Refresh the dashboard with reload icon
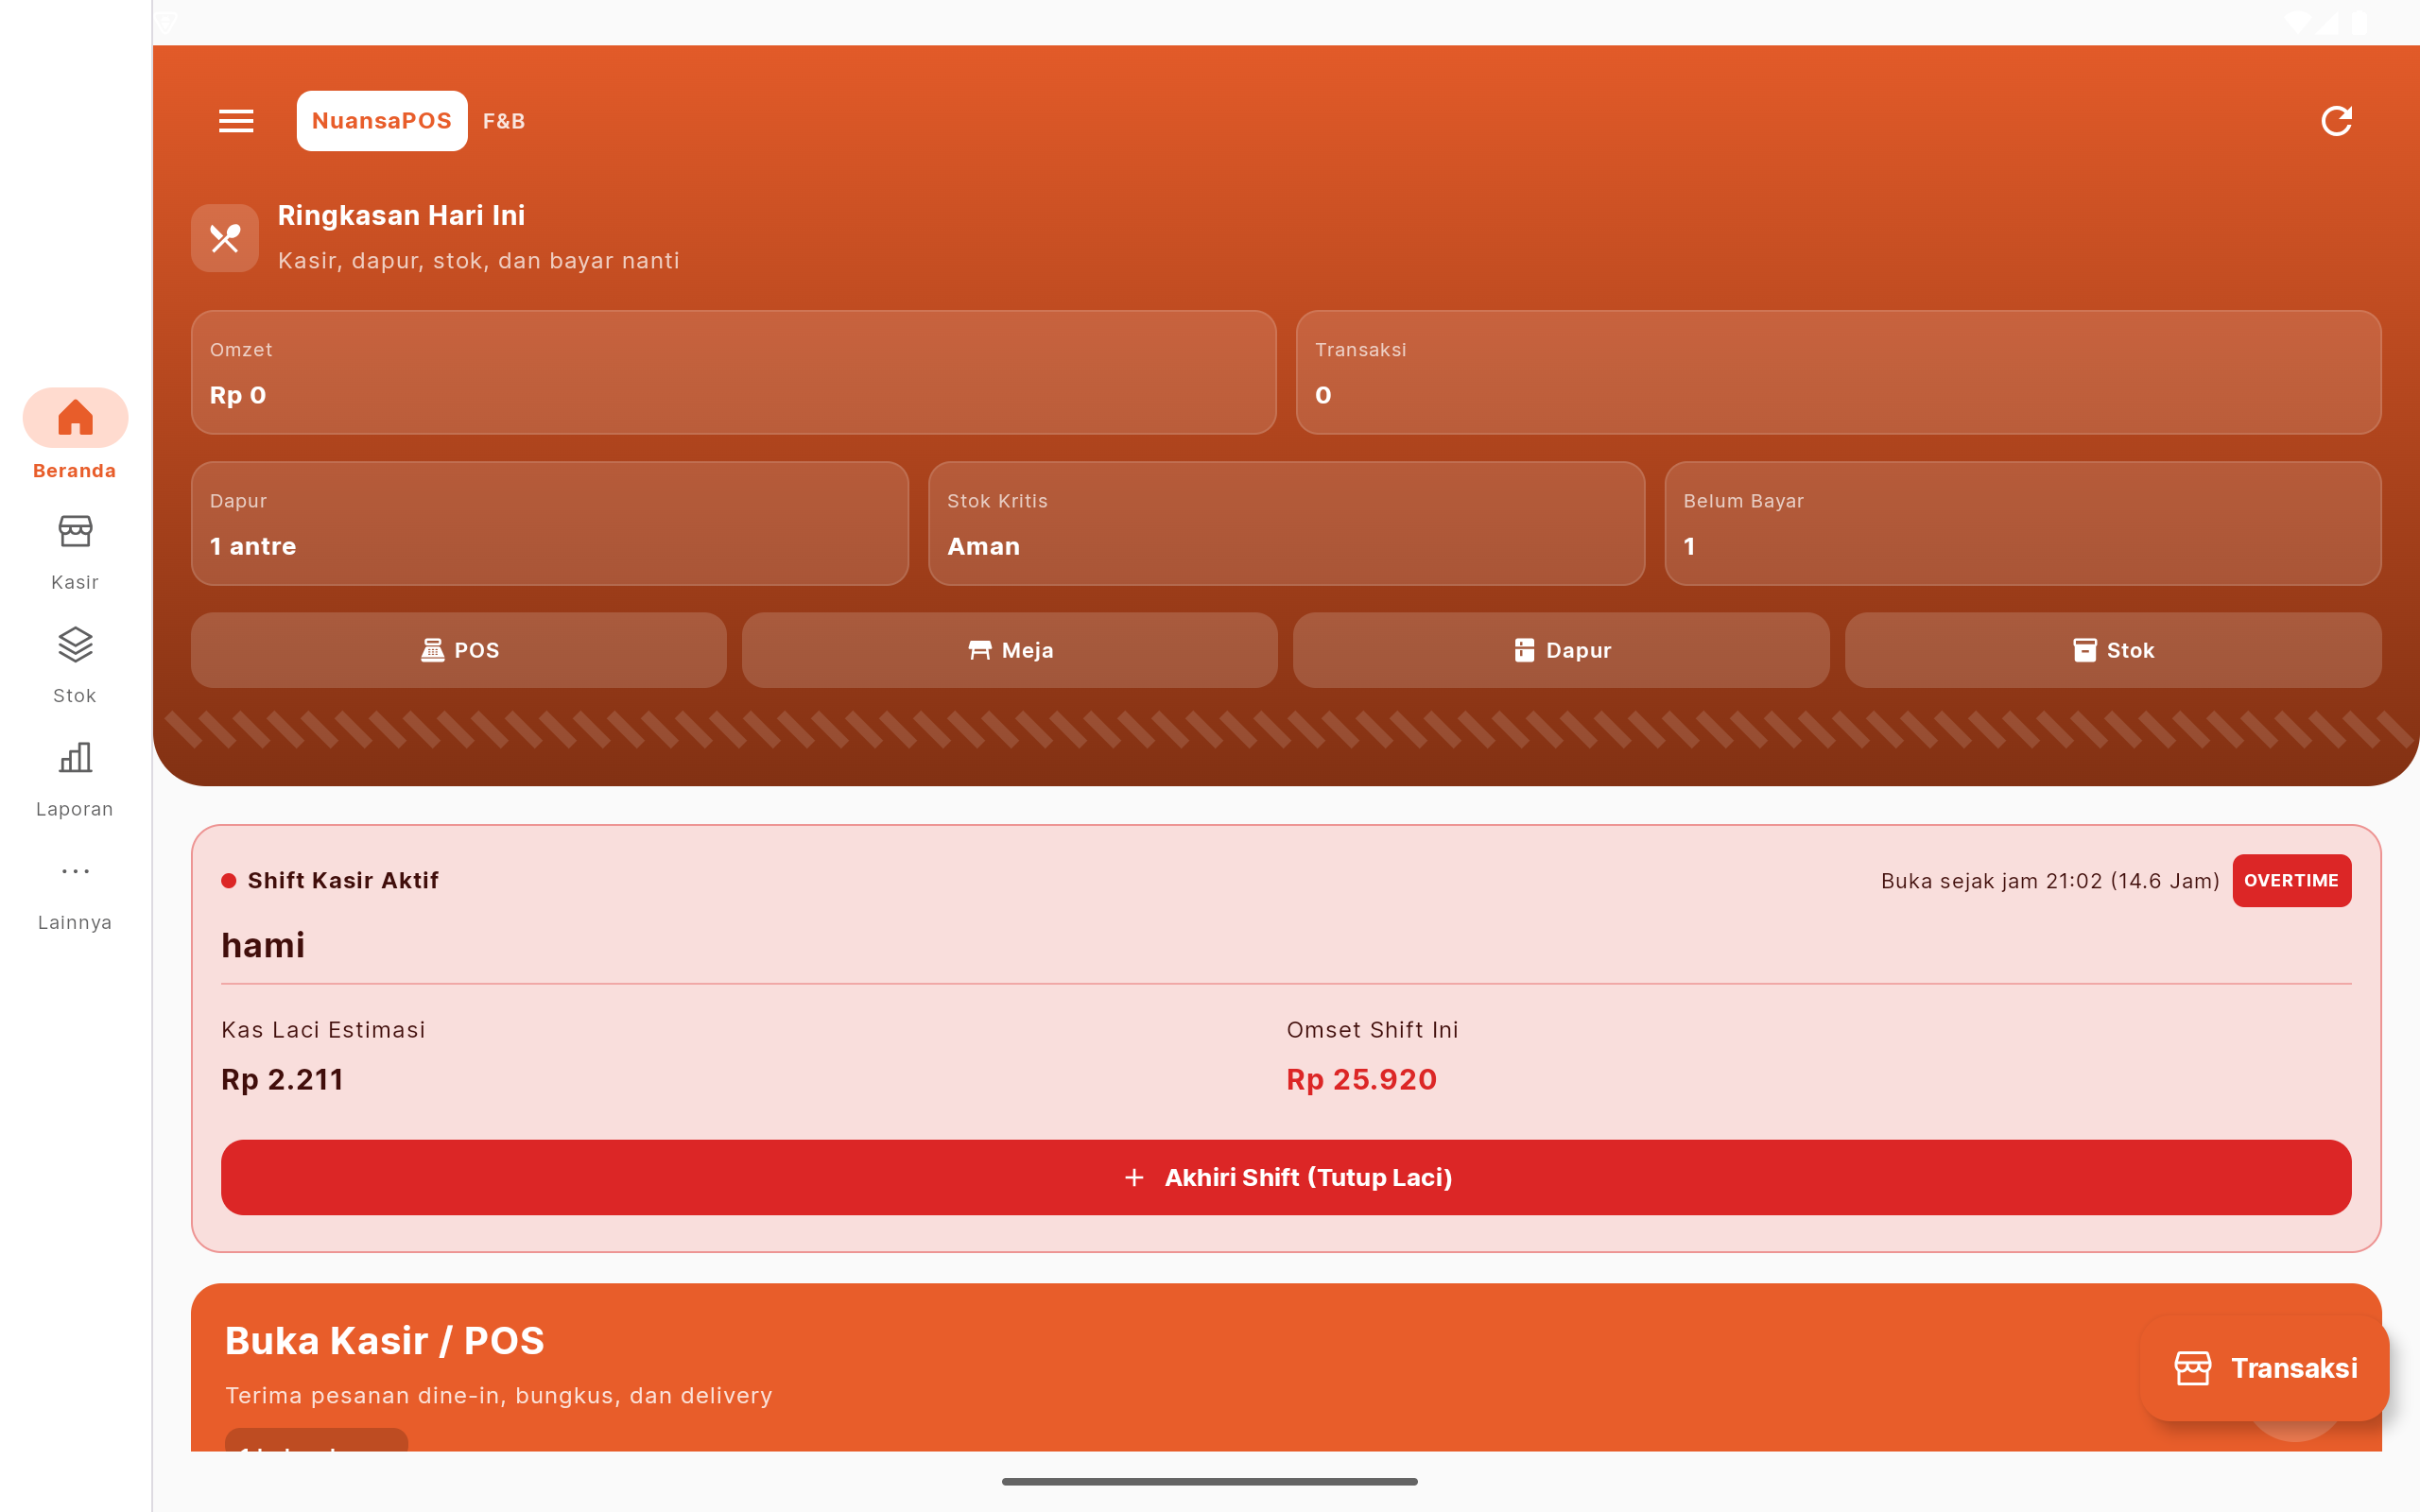The height and width of the screenshot is (1512, 2420). (2336, 121)
